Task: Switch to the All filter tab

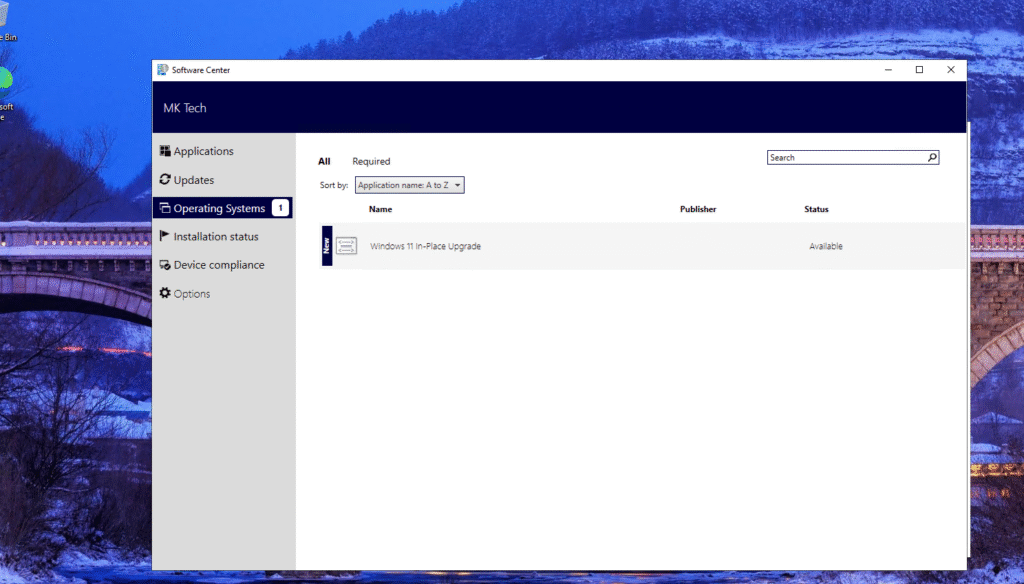Action: (324, 161)
